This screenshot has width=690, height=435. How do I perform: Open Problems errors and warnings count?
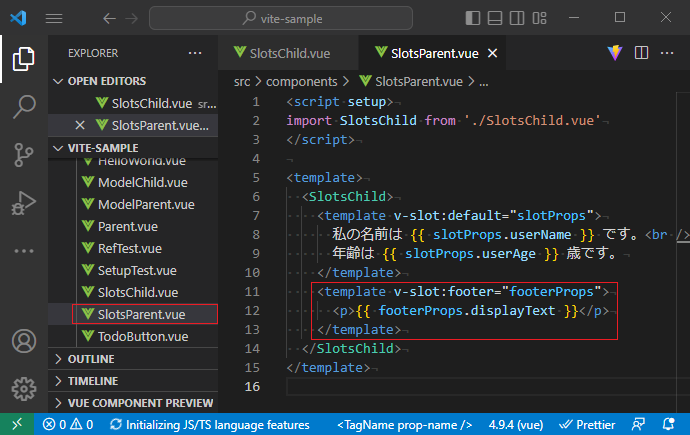click(68, 424)
